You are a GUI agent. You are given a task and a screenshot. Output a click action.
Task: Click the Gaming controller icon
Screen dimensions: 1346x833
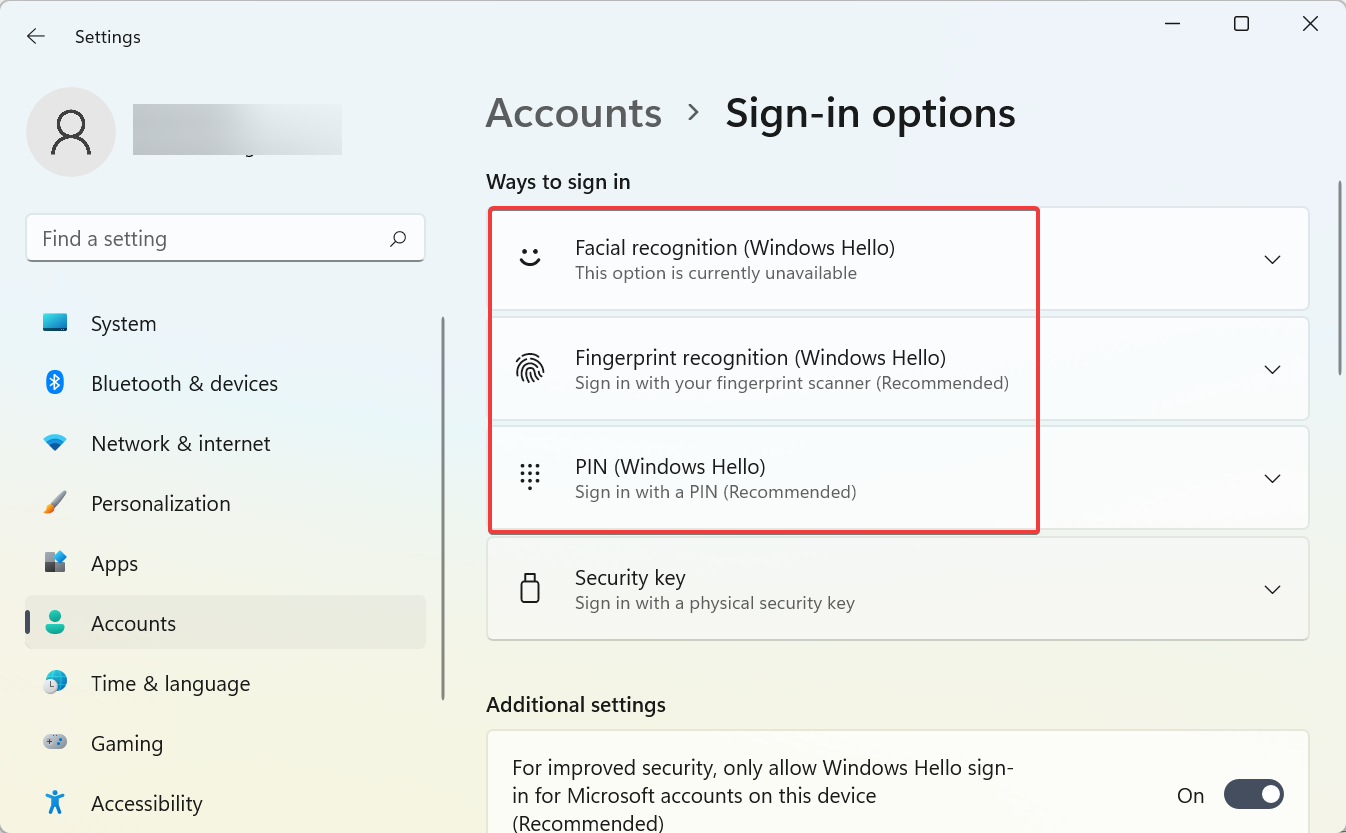53,743
